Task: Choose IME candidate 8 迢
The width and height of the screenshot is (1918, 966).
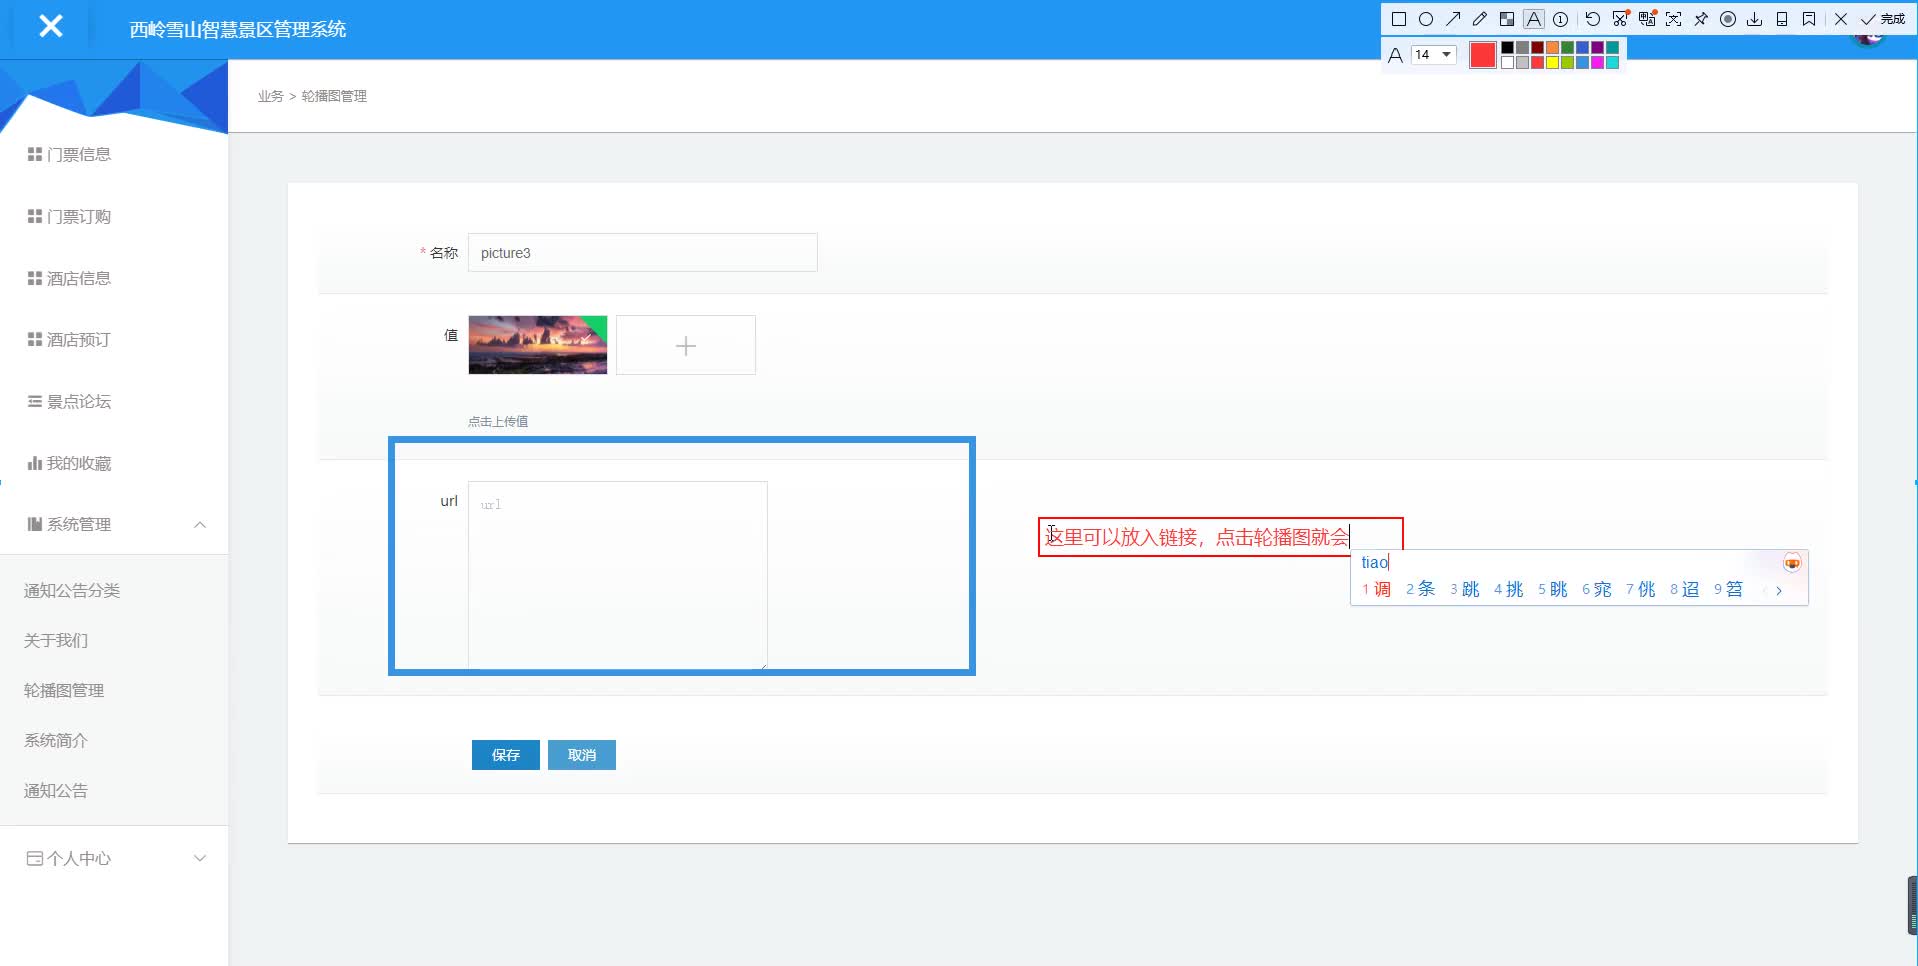Action: coord(1684,589)
